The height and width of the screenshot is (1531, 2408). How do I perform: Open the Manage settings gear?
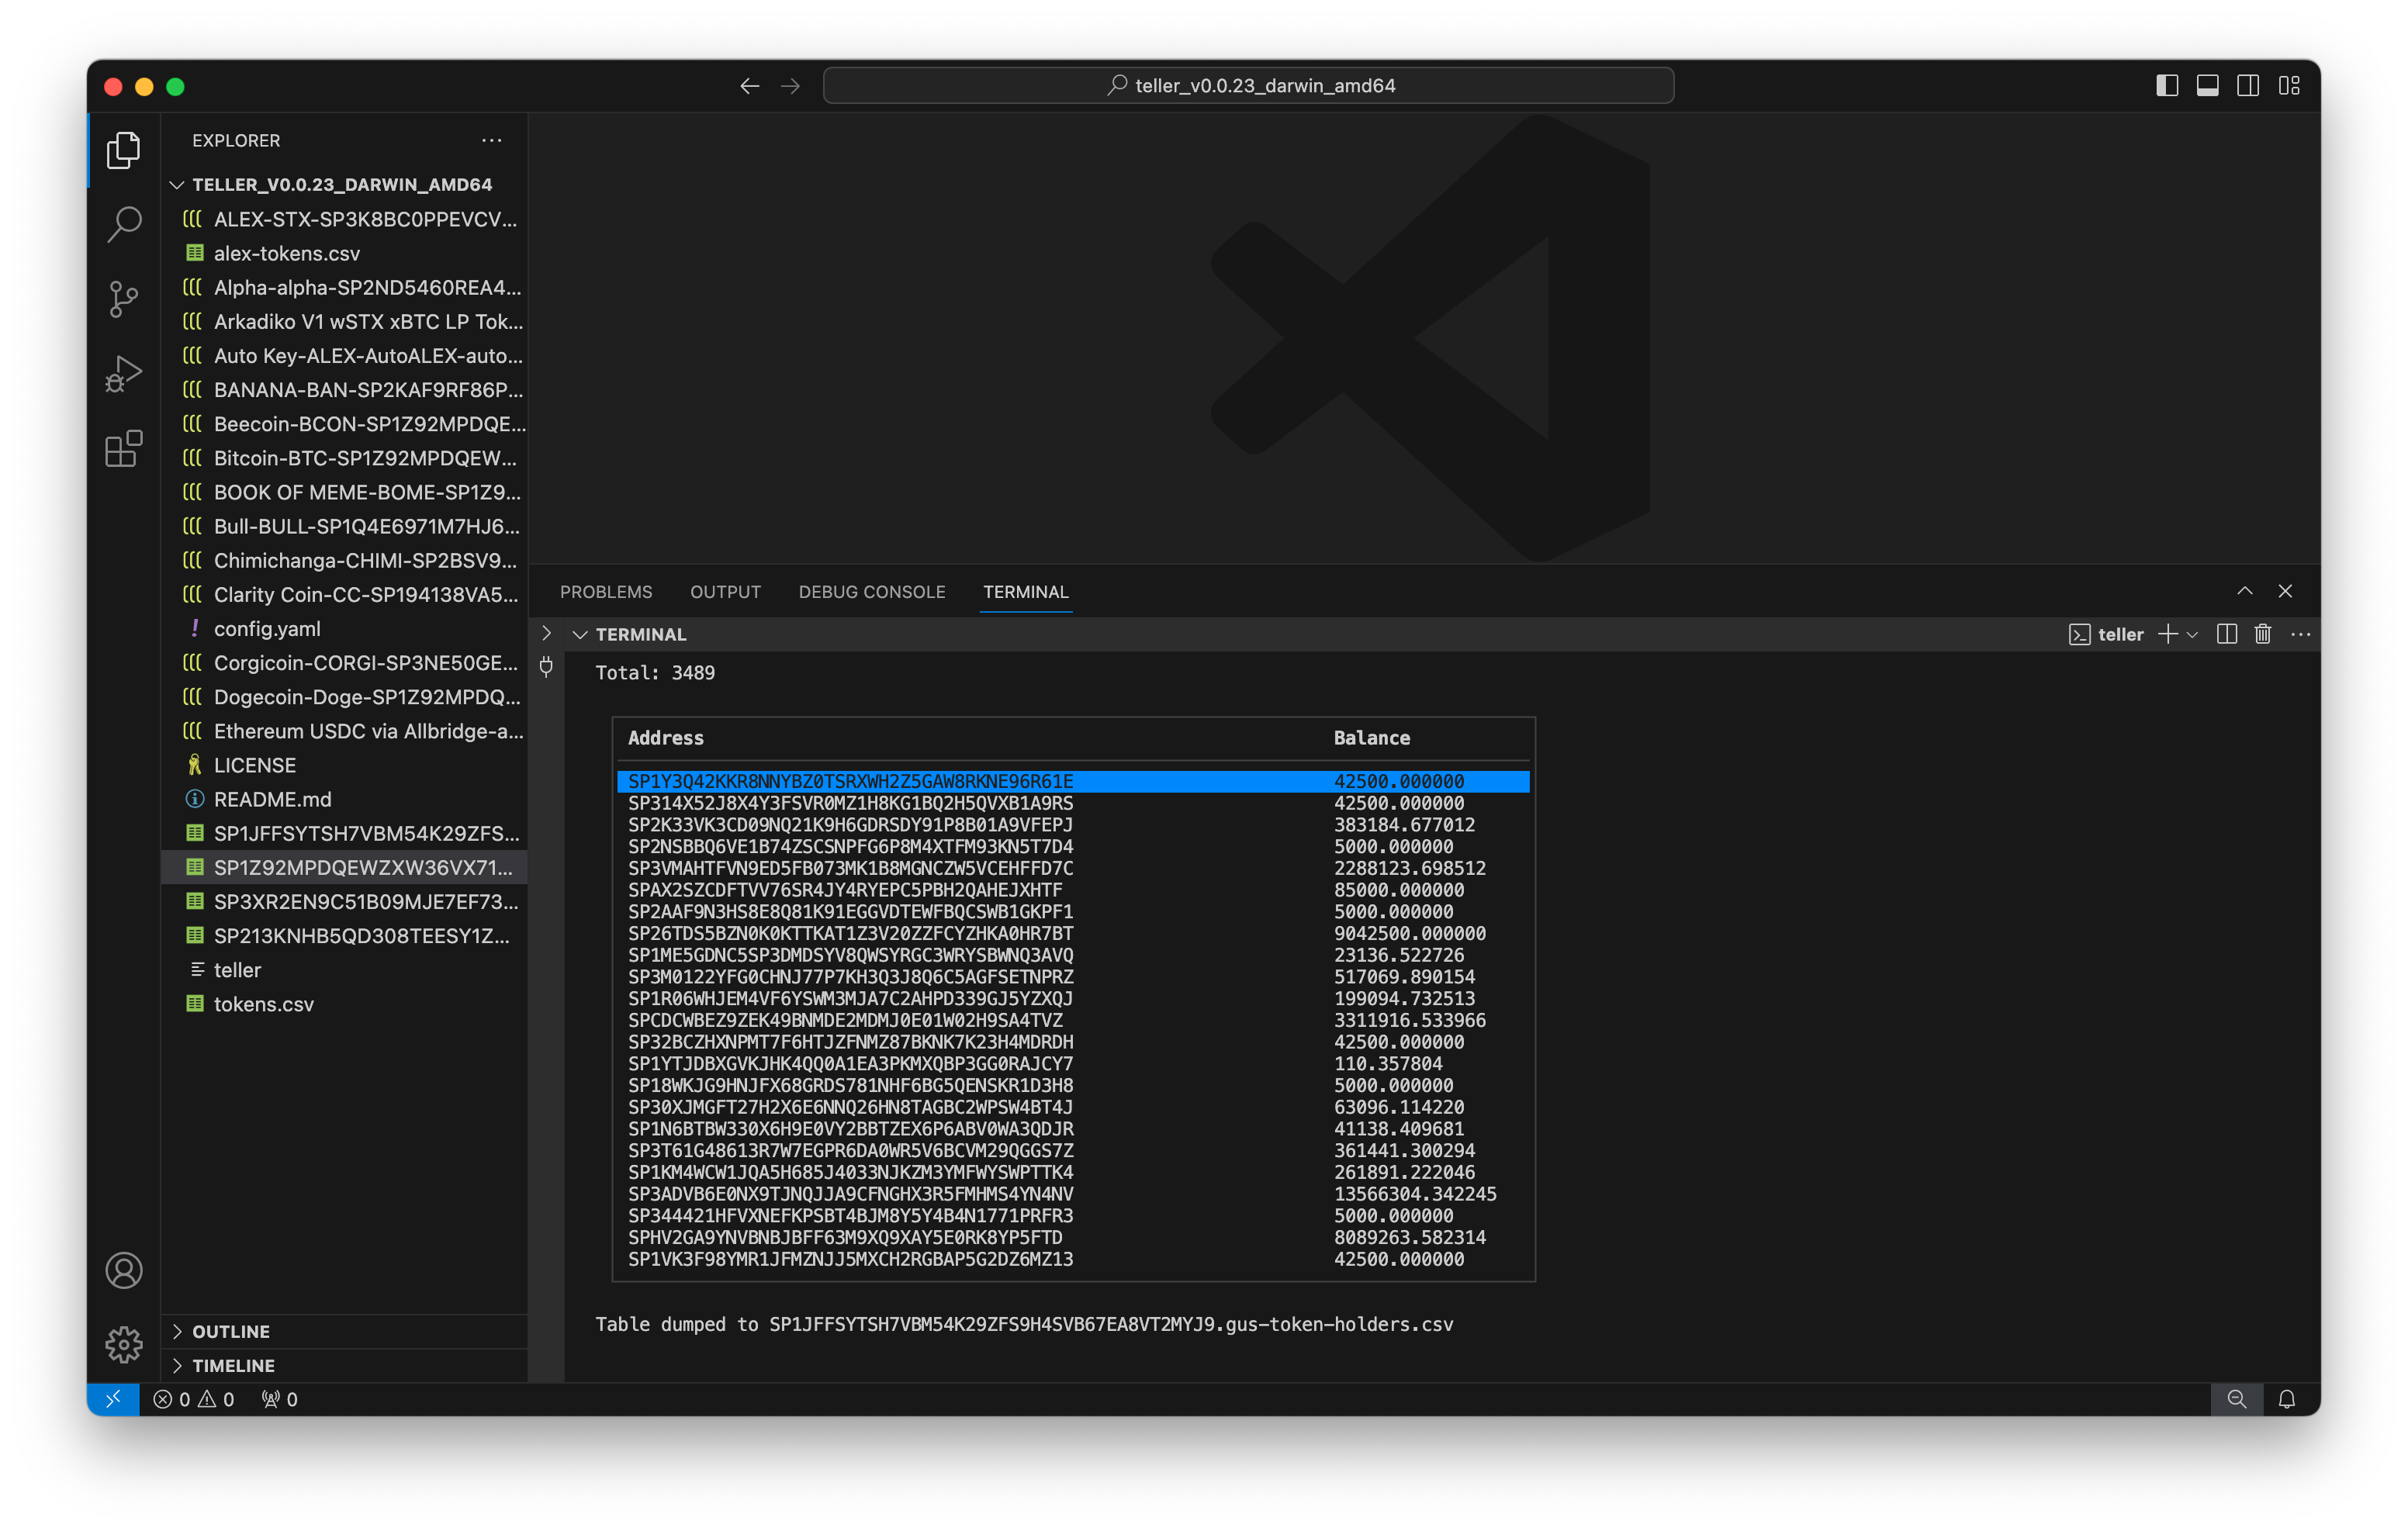click(x=123, y=1345)
